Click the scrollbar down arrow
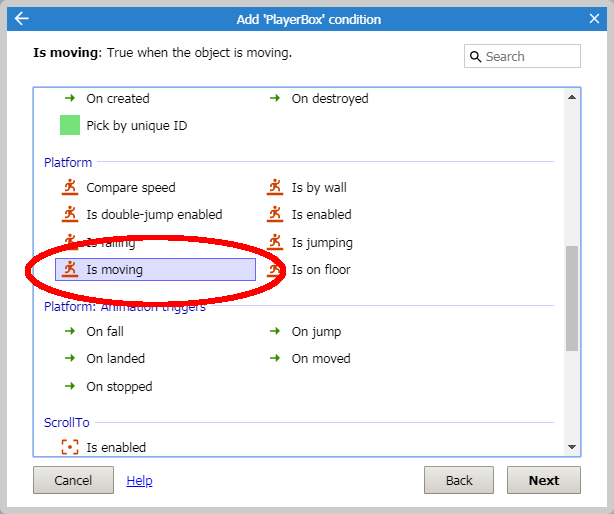Screen dimensions: 614x514 coord(572,447)
